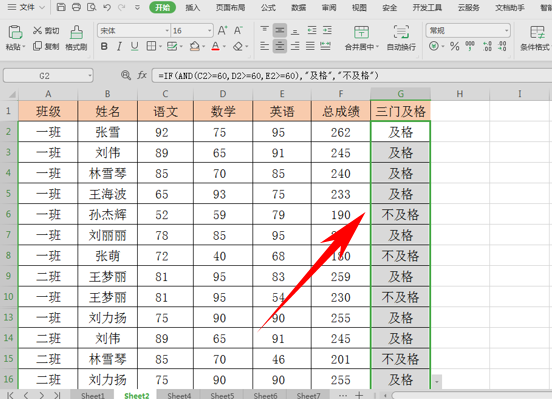The height and width of the screenshot is (399, 553).
Task: Apply thousands separator format
Action: [x=470, y=46]
